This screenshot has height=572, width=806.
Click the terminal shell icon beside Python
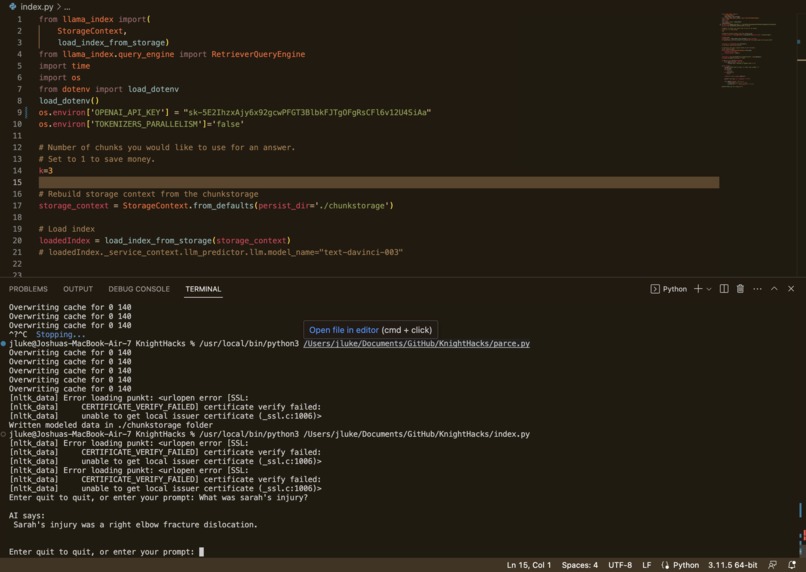tap(655, 289)
